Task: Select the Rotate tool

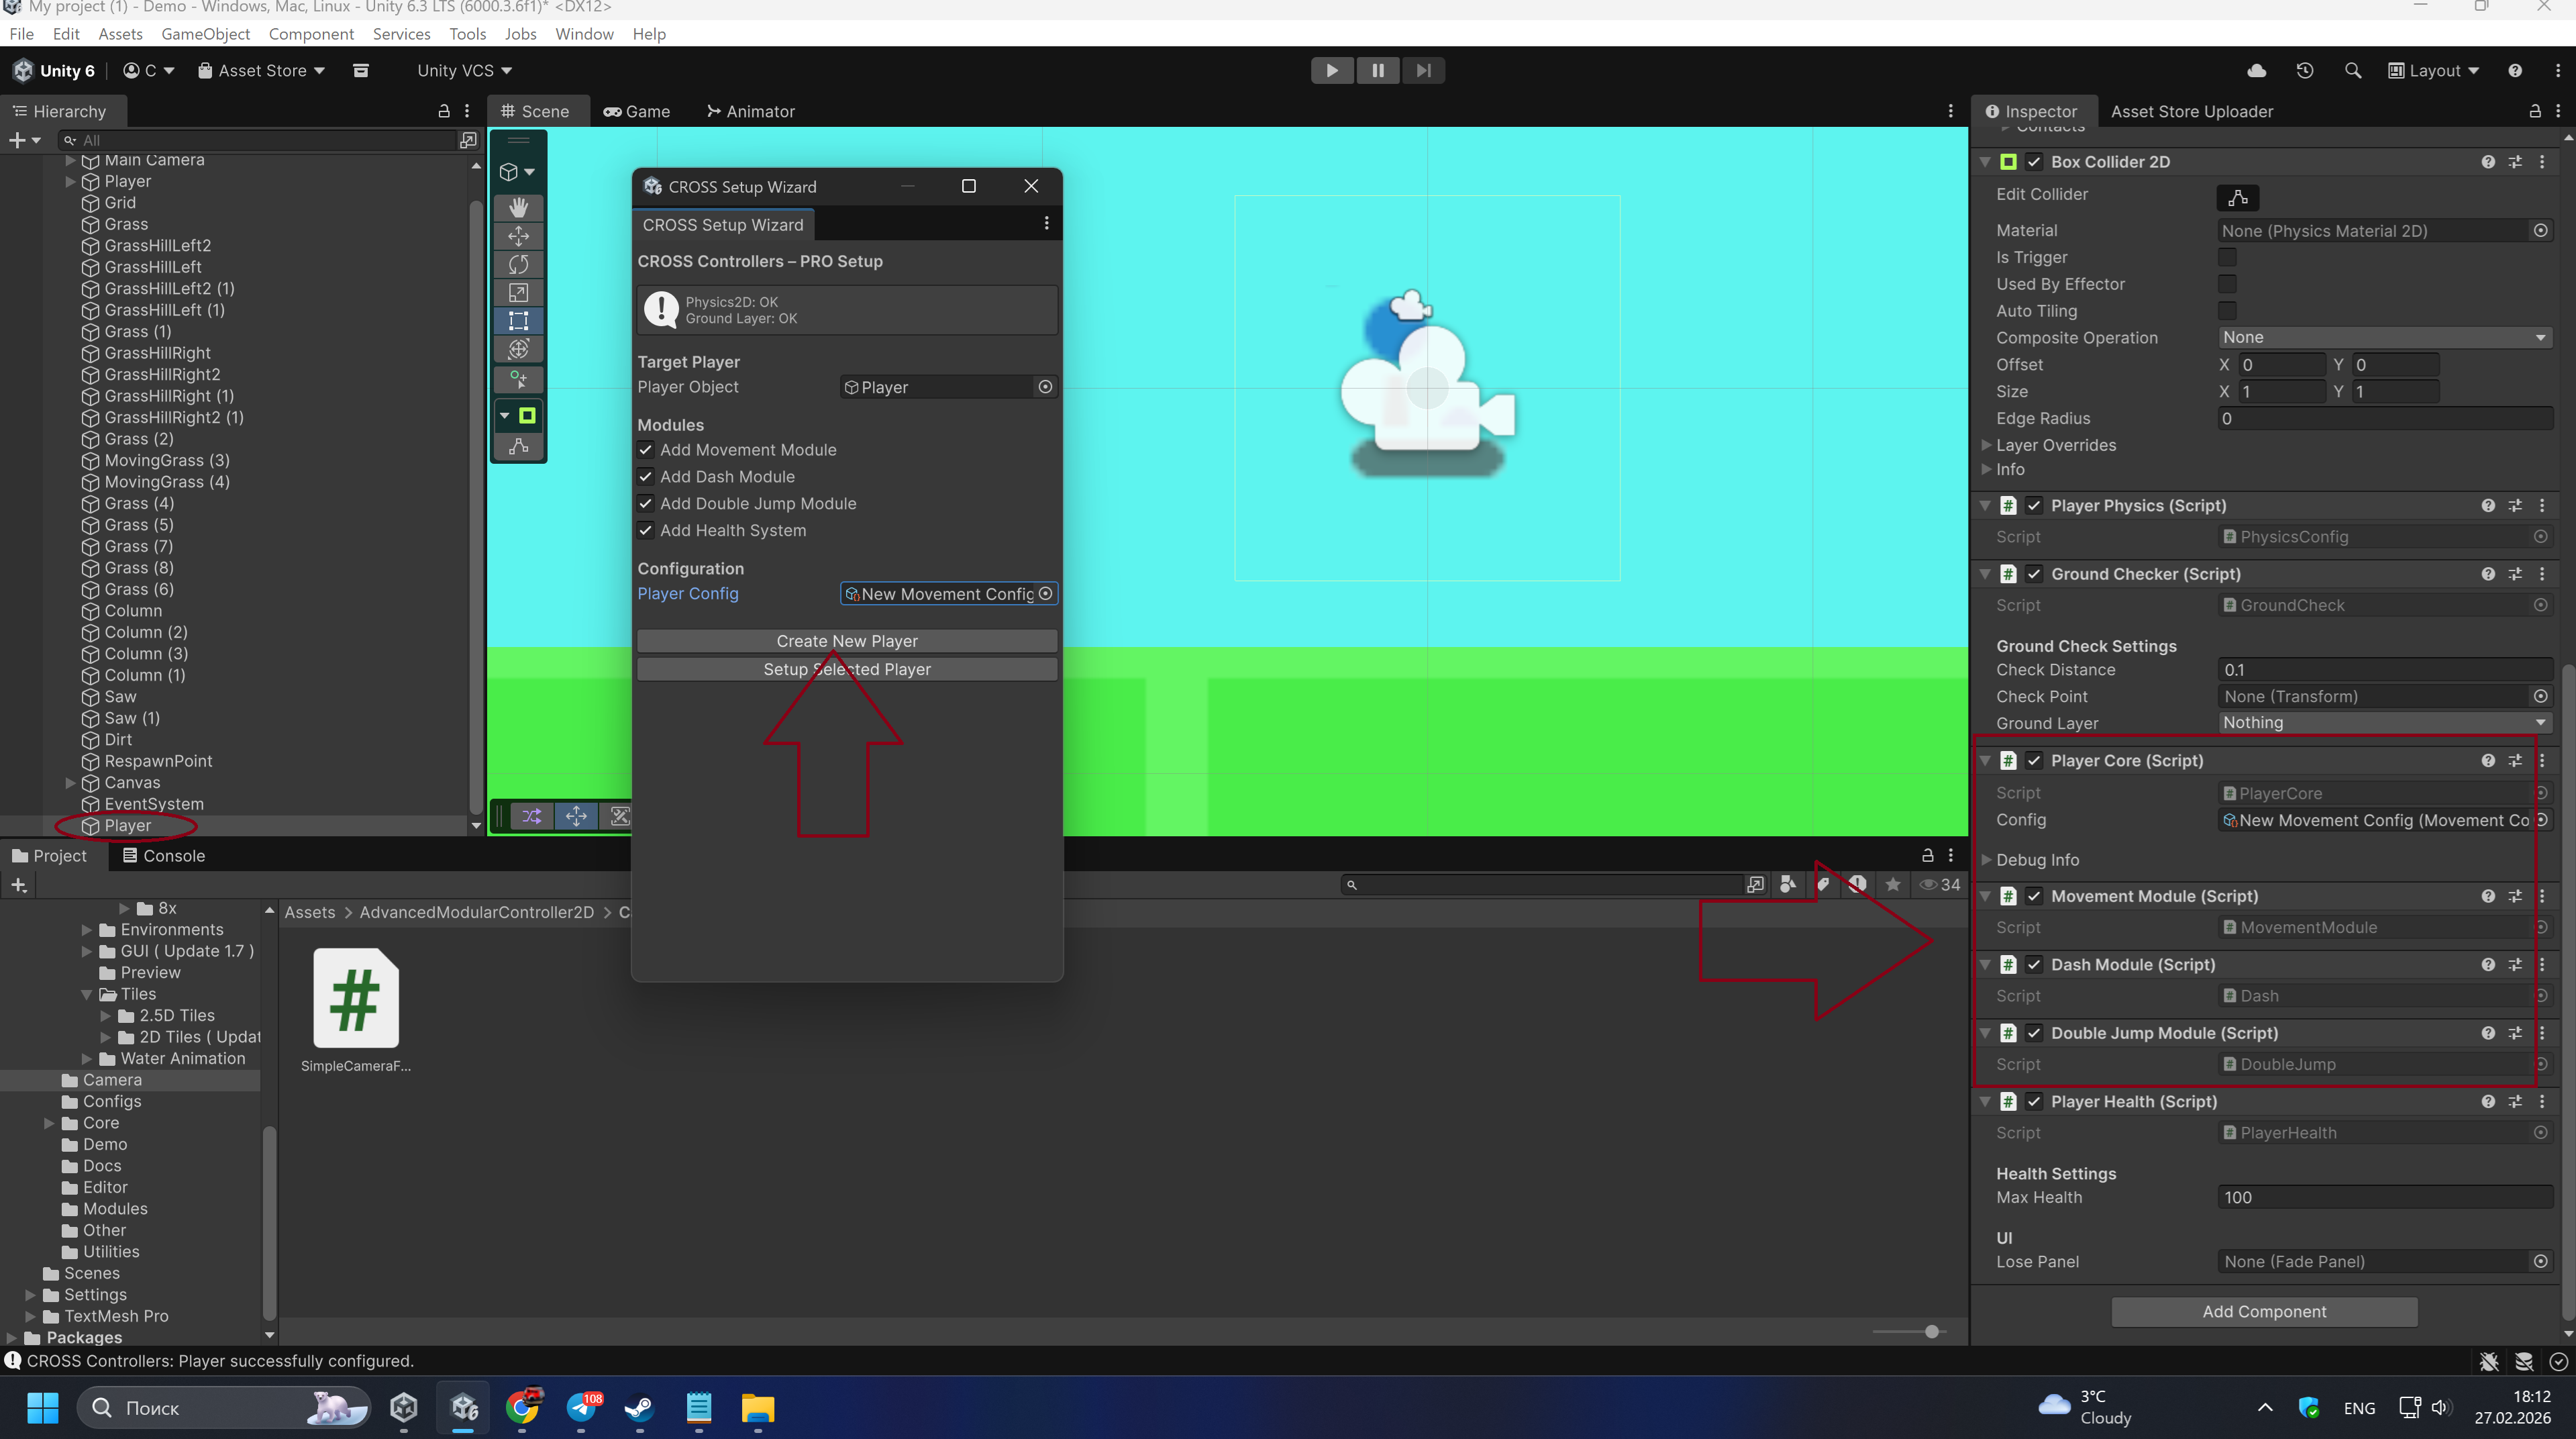Action: pyautogui.click(x=518, y=264)
